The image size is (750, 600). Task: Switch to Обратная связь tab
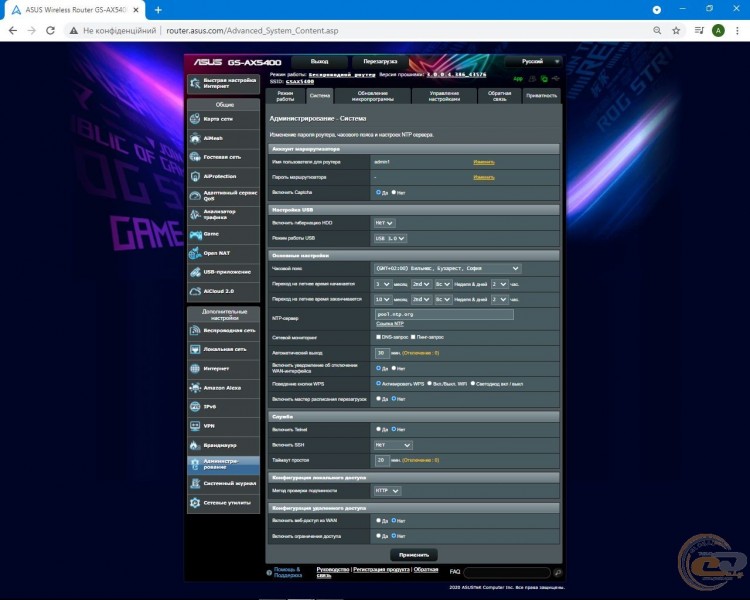tap(499, 96)
